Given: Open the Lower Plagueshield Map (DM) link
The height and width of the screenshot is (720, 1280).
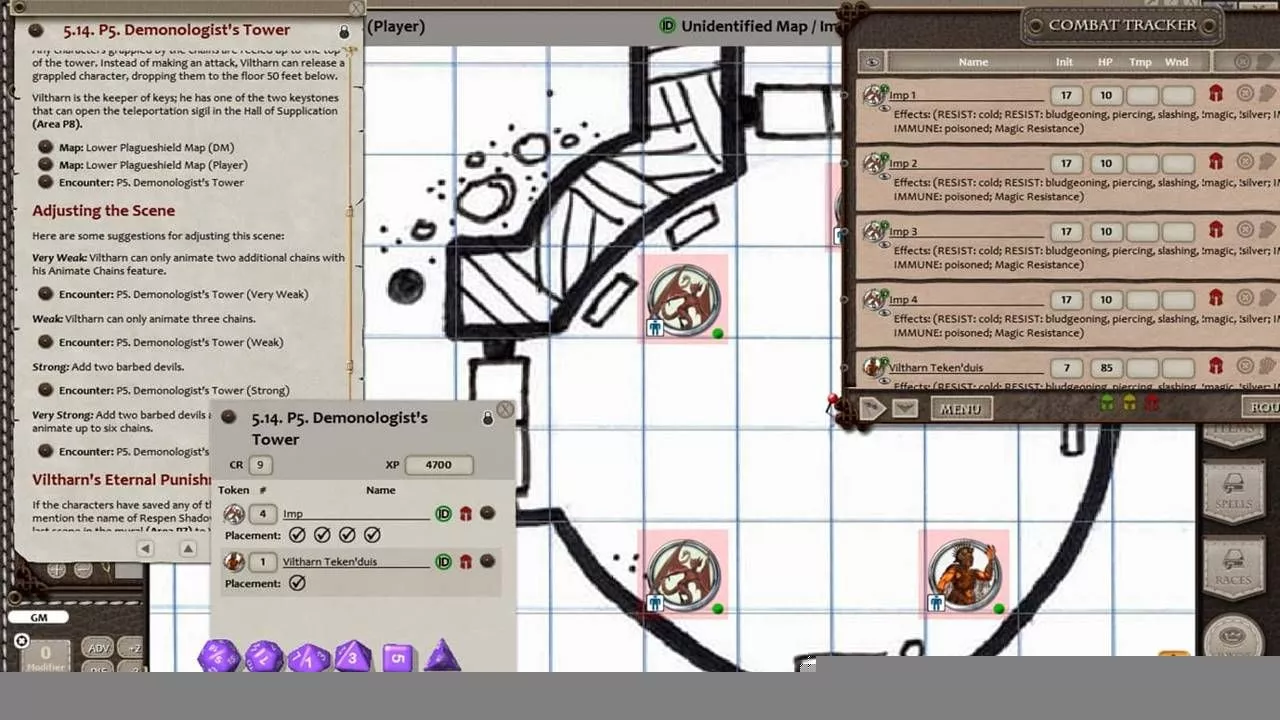Looking at the screenshot, I should 45,147.
